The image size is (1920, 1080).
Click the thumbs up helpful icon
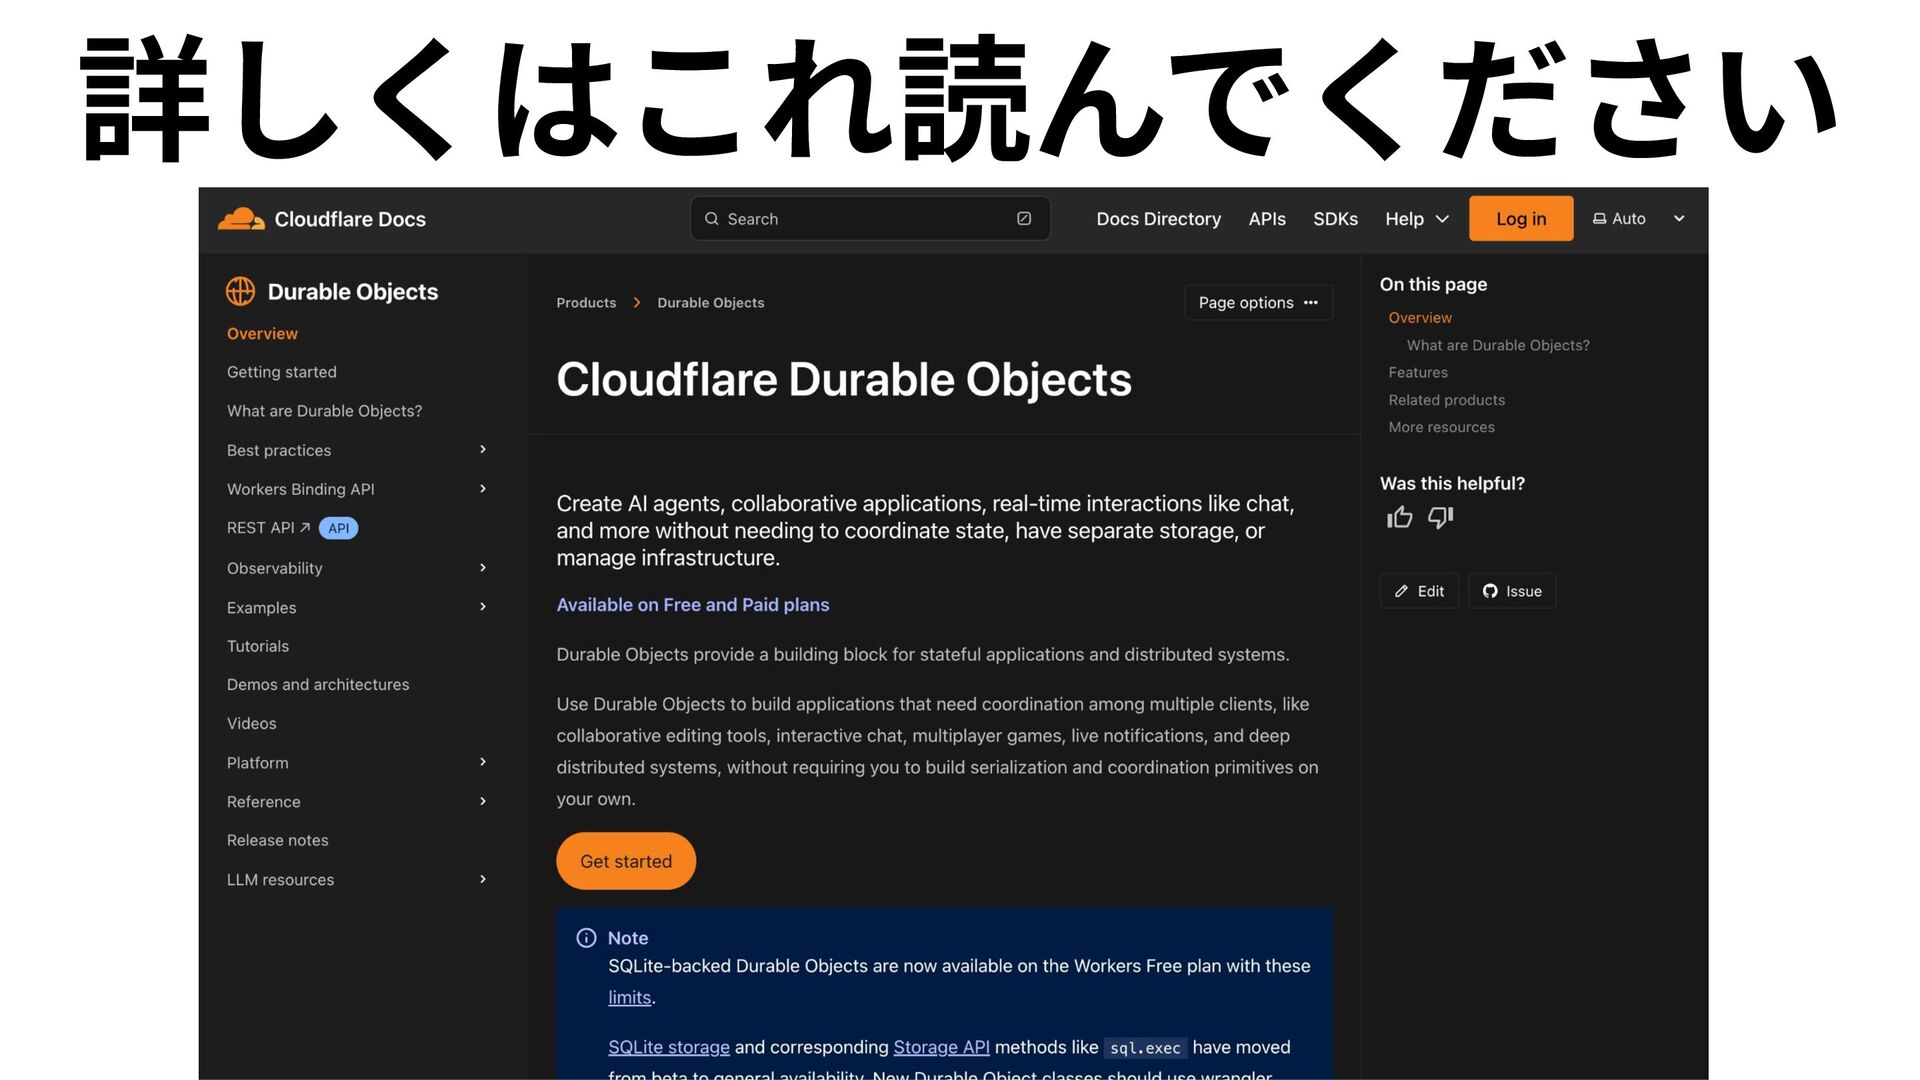[1399, 517]
